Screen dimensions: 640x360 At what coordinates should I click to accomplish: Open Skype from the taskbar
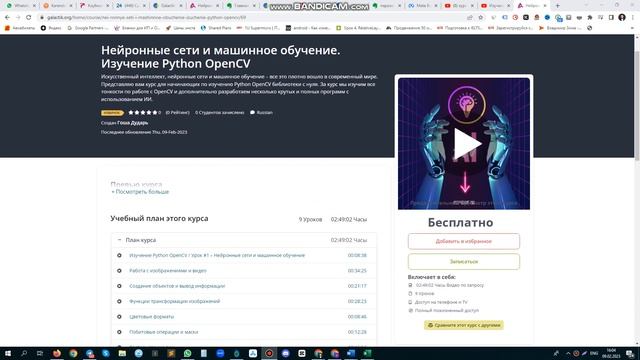point(106,353)
